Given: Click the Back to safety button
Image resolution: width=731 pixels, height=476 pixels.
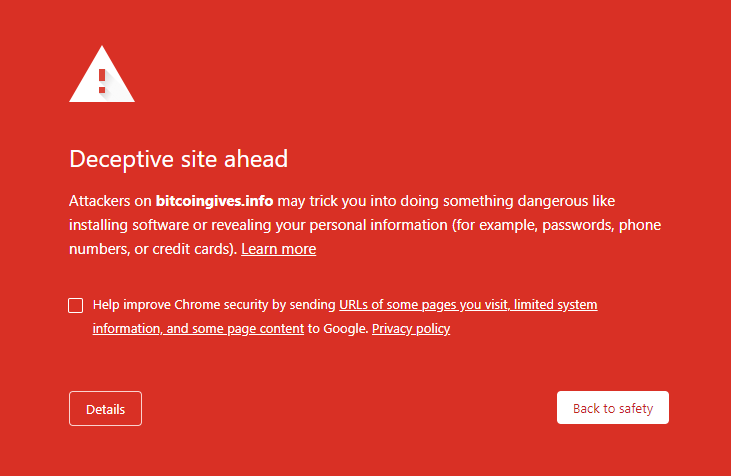Looking at the screenshot, I should point(613,408).
